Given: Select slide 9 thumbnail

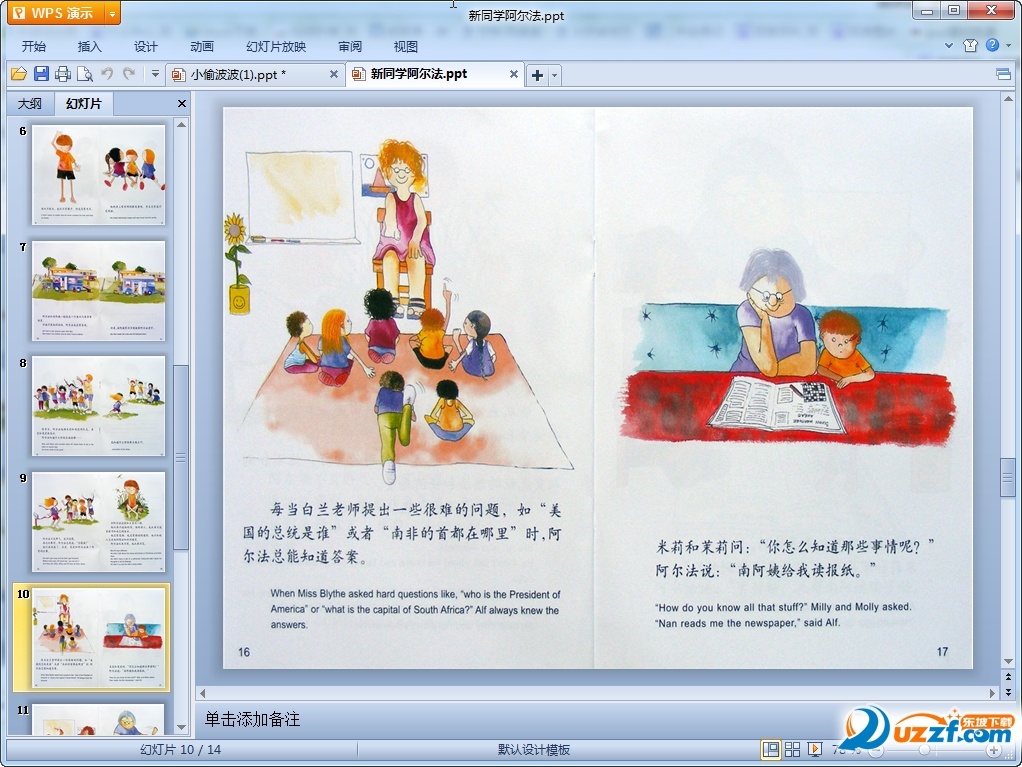Looking at the screenshot, I should pyautogui.click(x=99, y=522).
